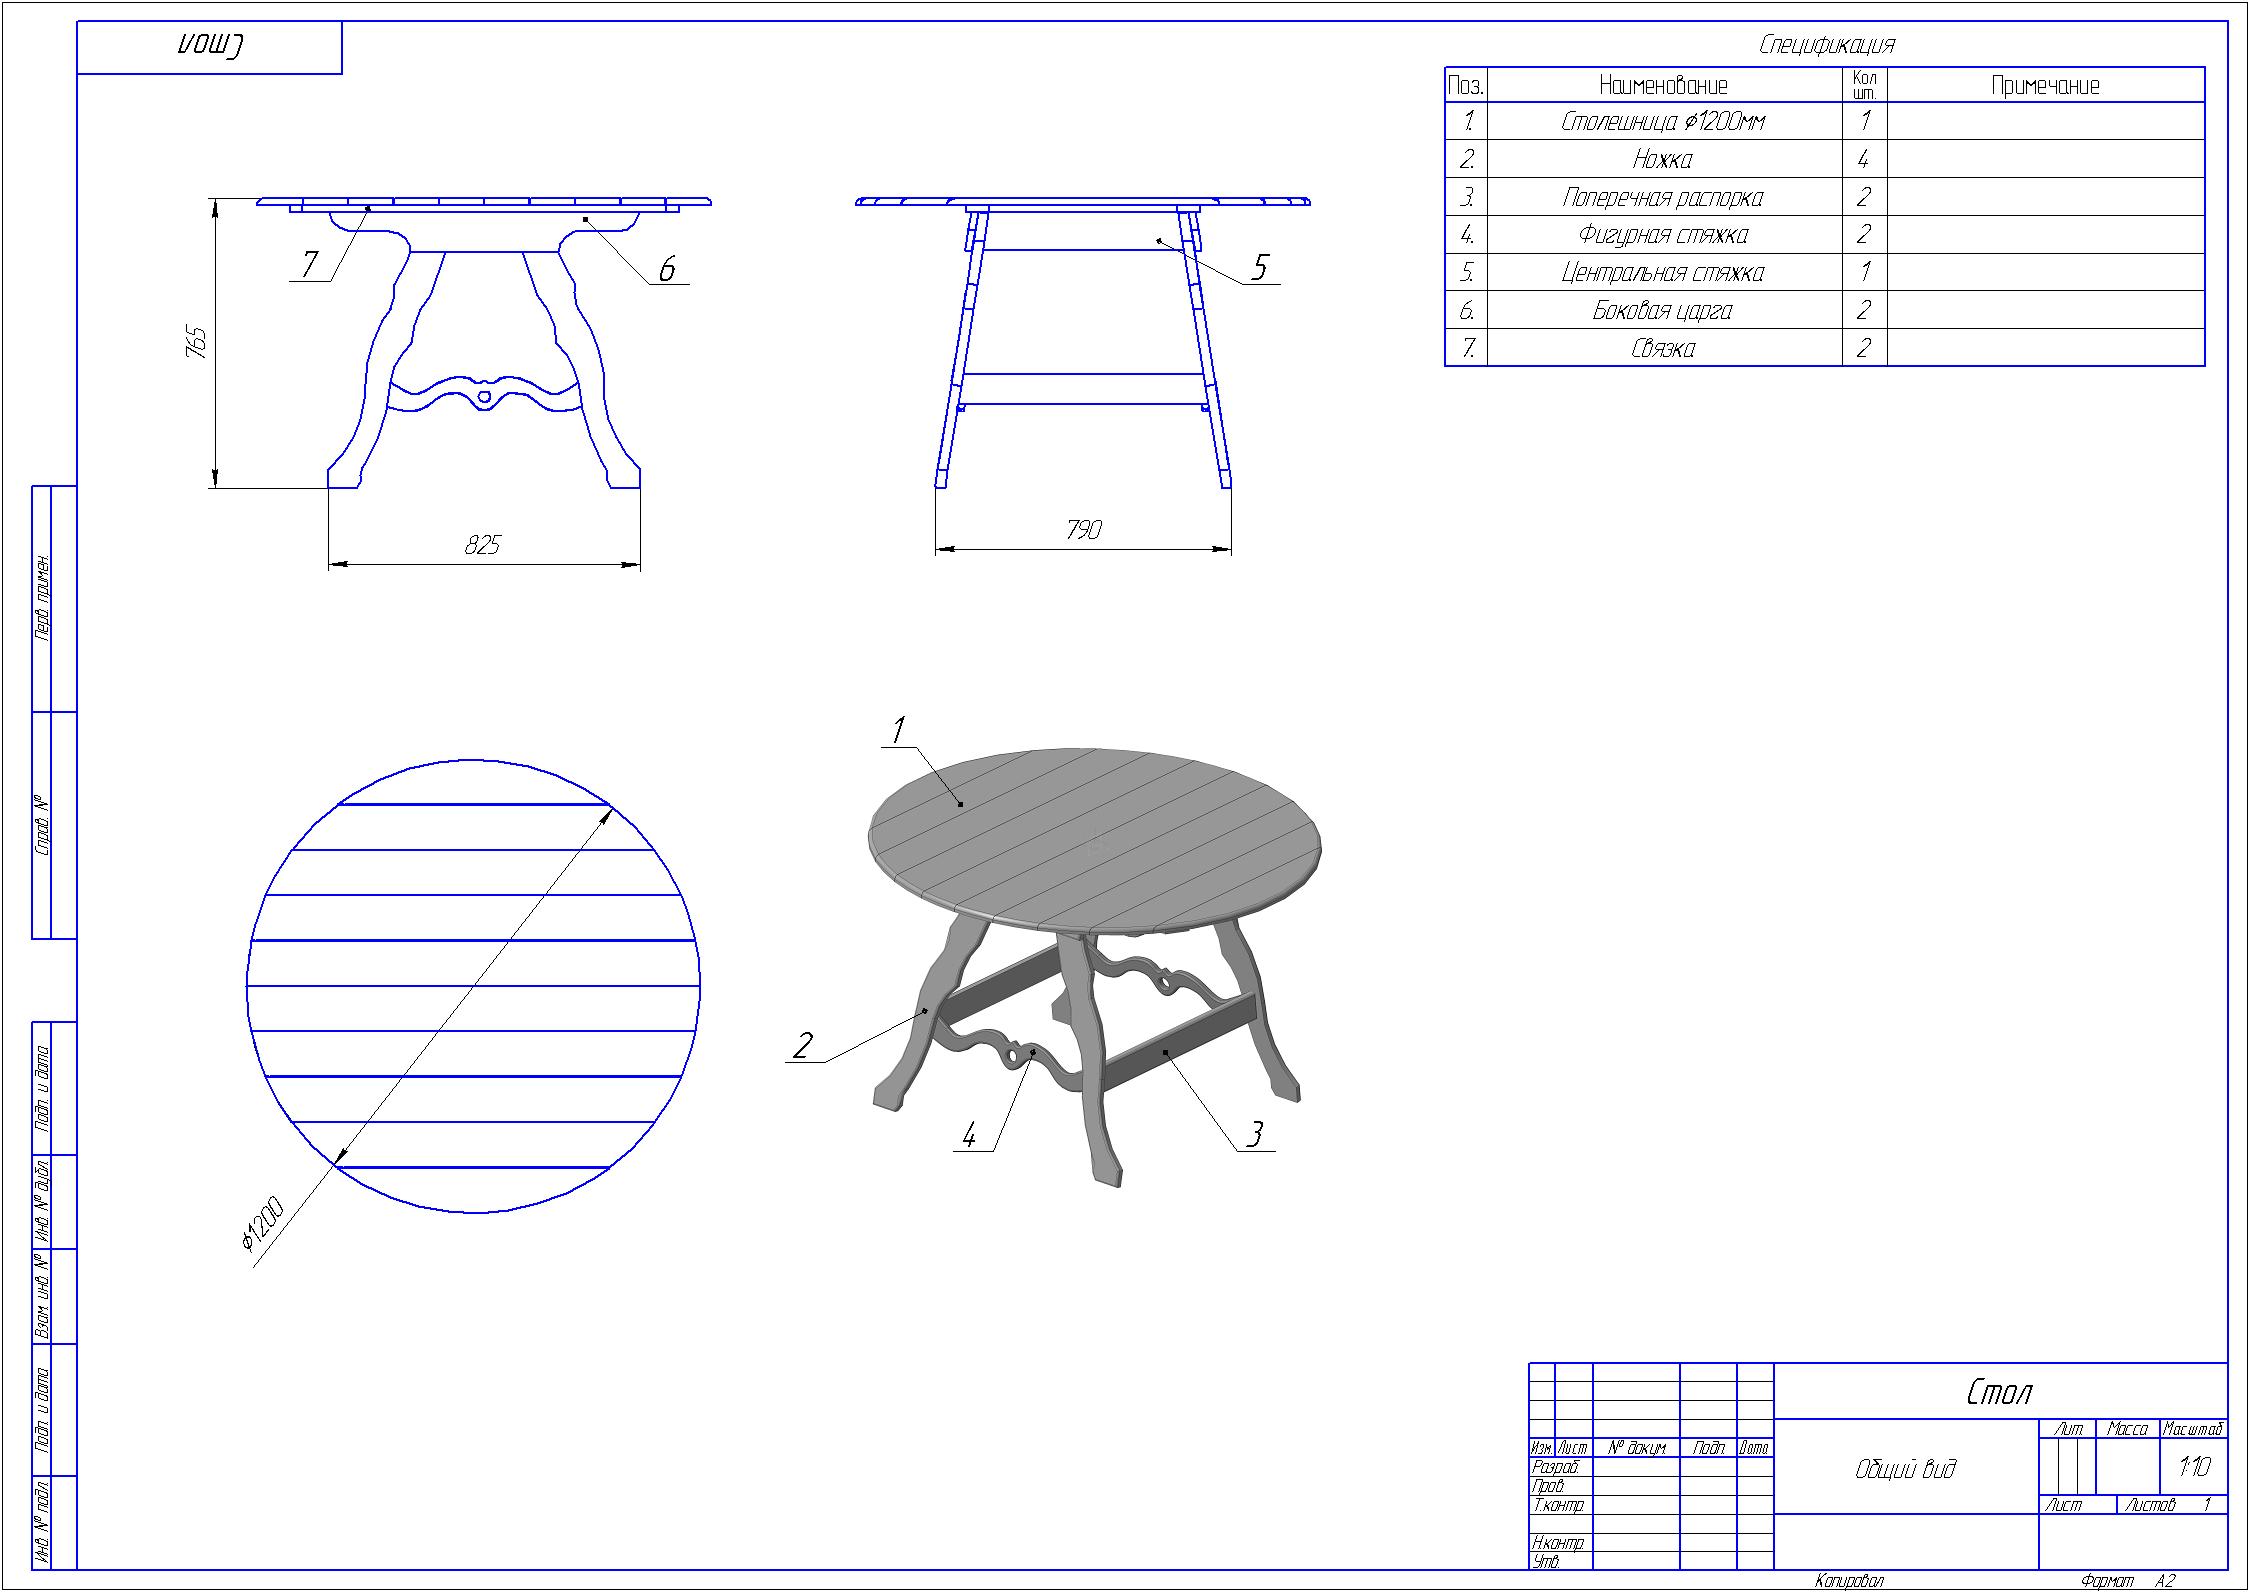The width and height of the screenshot is (2249, 1592).
Task: Select the 'Связка' table cell
Action: [1663, 349]
